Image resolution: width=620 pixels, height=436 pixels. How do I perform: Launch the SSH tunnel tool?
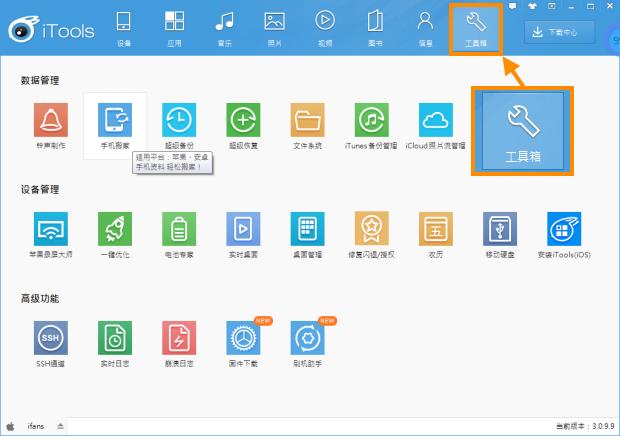51,338
